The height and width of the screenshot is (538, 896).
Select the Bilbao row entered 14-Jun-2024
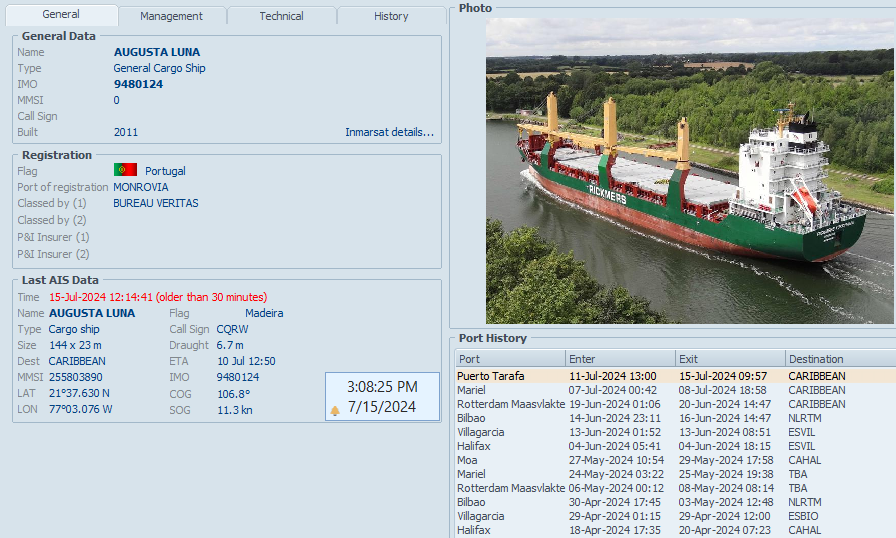pos(675,418)
